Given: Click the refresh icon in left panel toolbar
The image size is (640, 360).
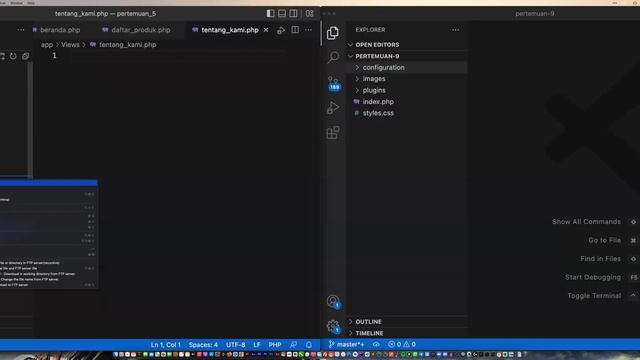Looking at the screenshot, I should (x=13, y=56).
